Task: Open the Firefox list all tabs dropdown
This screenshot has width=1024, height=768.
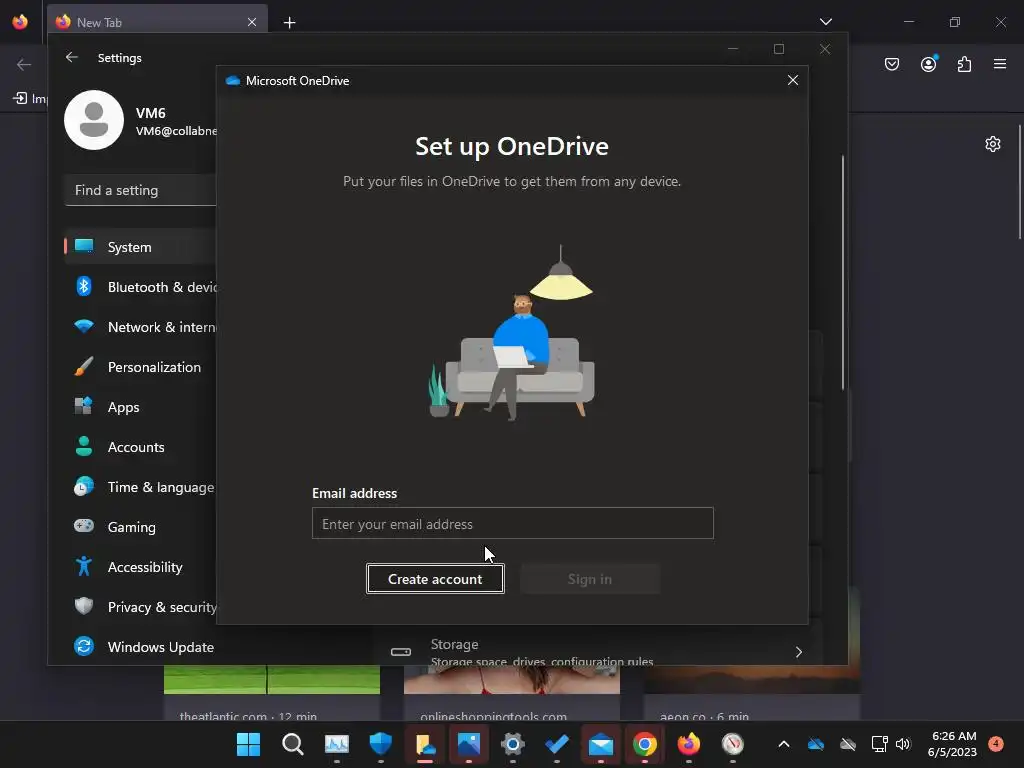Action: pyautogui.click(x=825, y=22)
